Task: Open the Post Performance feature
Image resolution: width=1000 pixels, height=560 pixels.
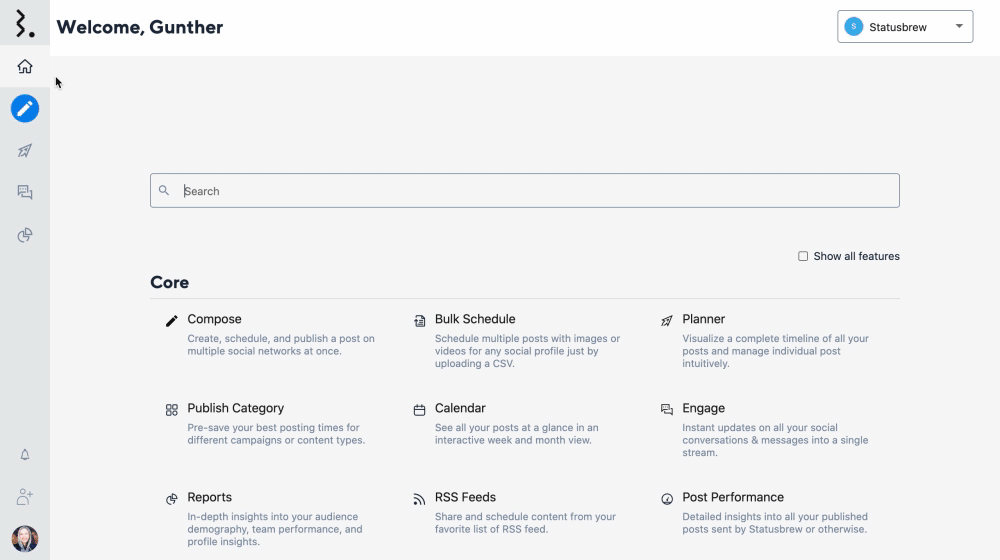Action: point(732,497)
